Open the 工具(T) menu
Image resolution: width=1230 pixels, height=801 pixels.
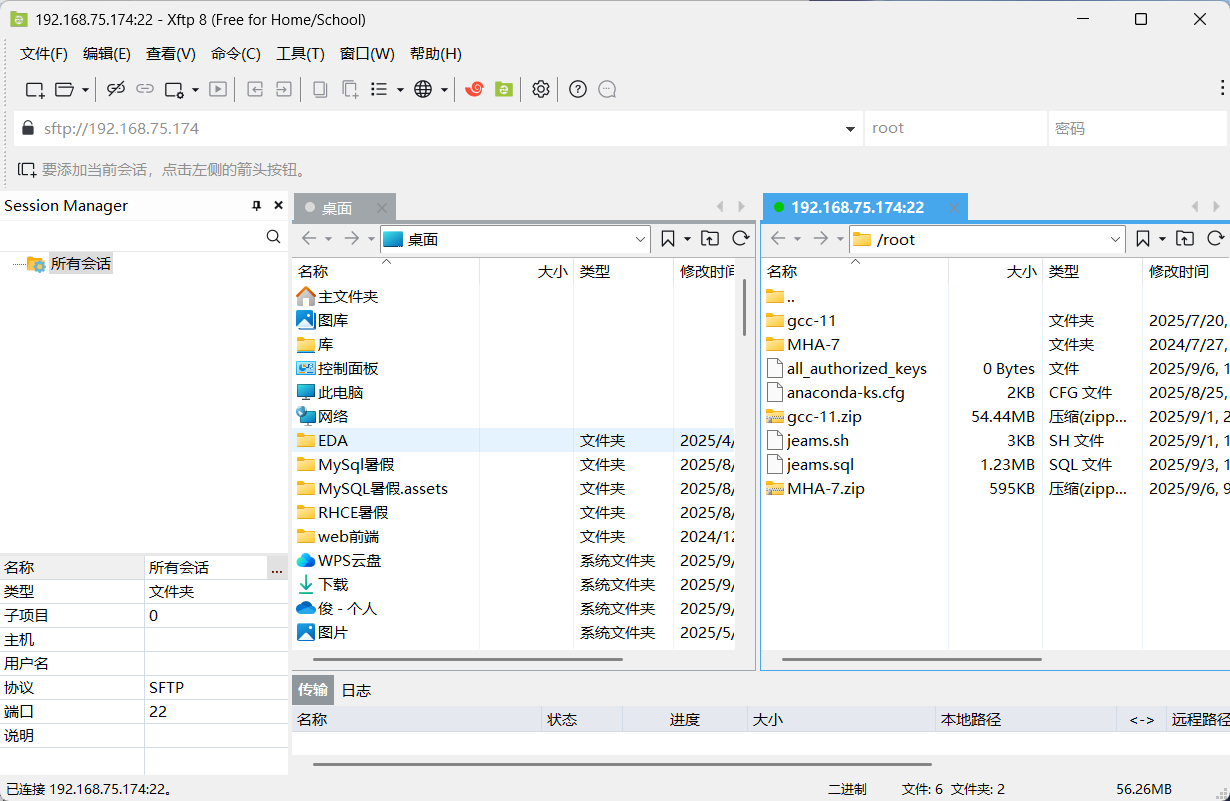pyautogui.click(x=300, y=54)
